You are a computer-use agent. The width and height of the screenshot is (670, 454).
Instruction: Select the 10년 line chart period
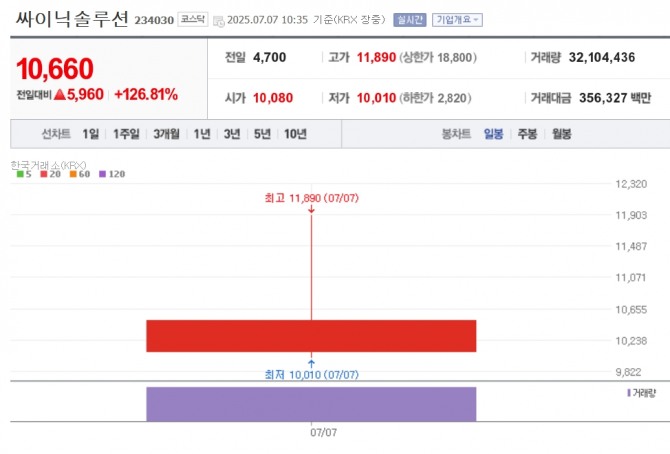(x=295, y=134)
